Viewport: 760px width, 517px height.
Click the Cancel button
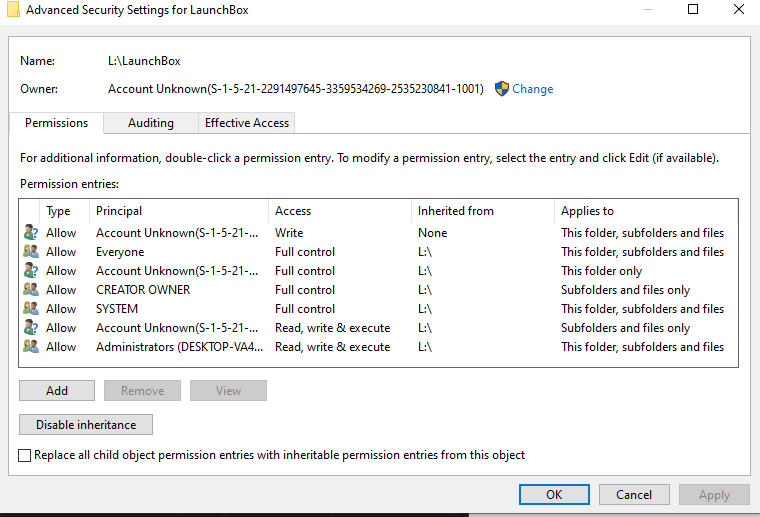point(634,494)
